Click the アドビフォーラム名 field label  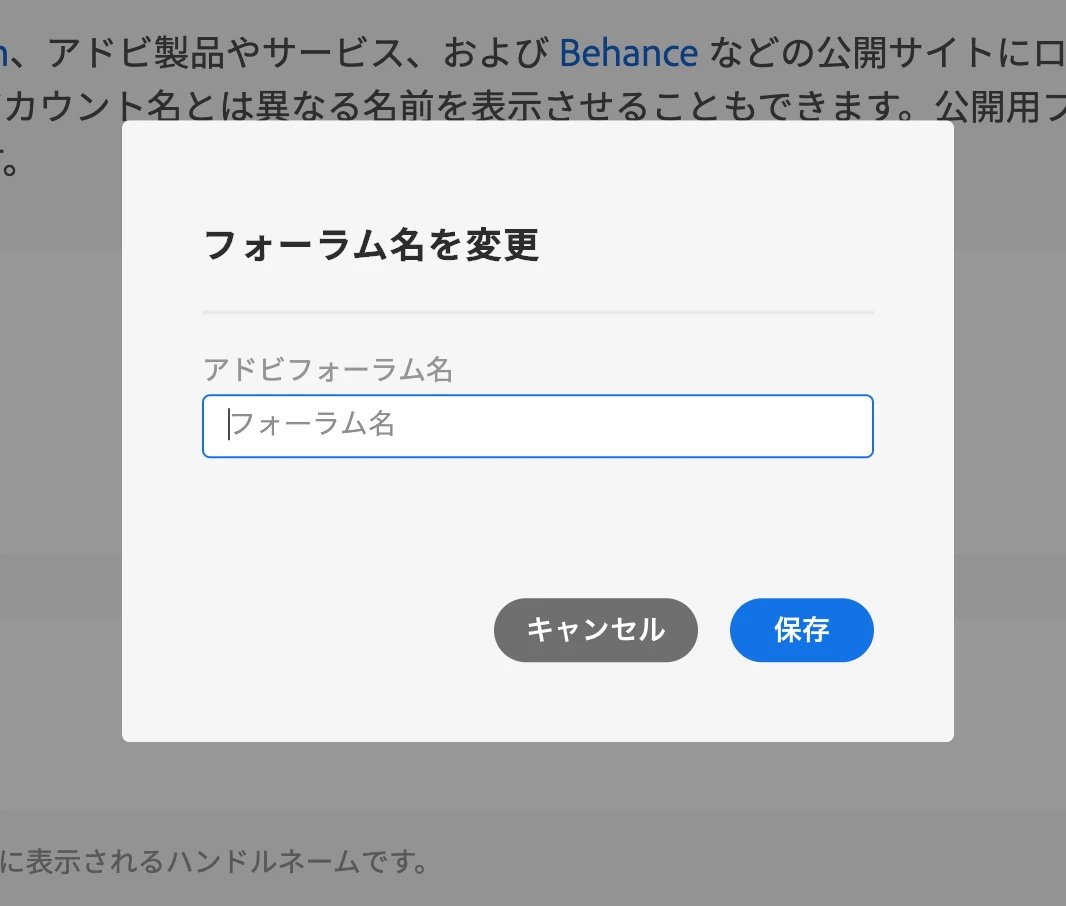(327, 370)
